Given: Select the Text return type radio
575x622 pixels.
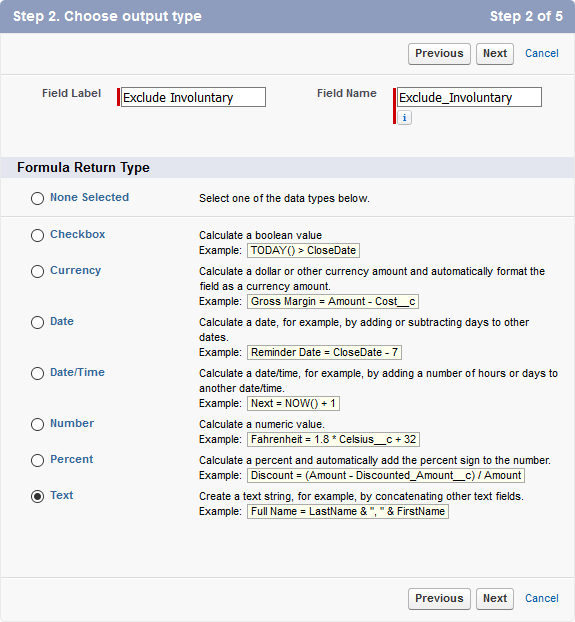Looking at the screenshot, I should coord(37,496).
